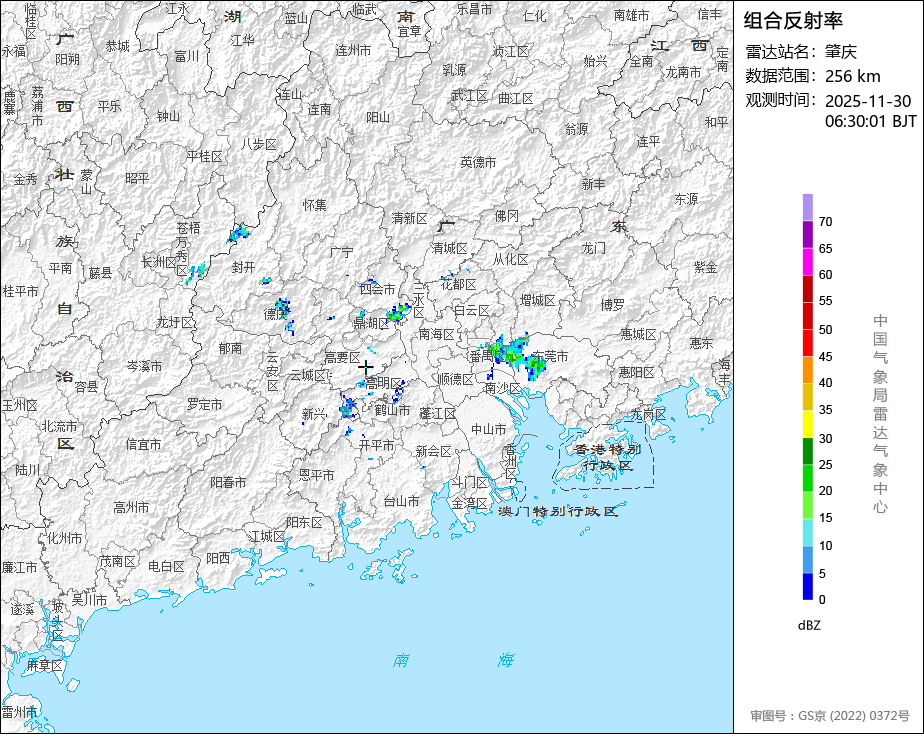The width and height of the screenshot is (924, 734).
Task: Click the time text 06:30:01 BJT
Action: 870,121
